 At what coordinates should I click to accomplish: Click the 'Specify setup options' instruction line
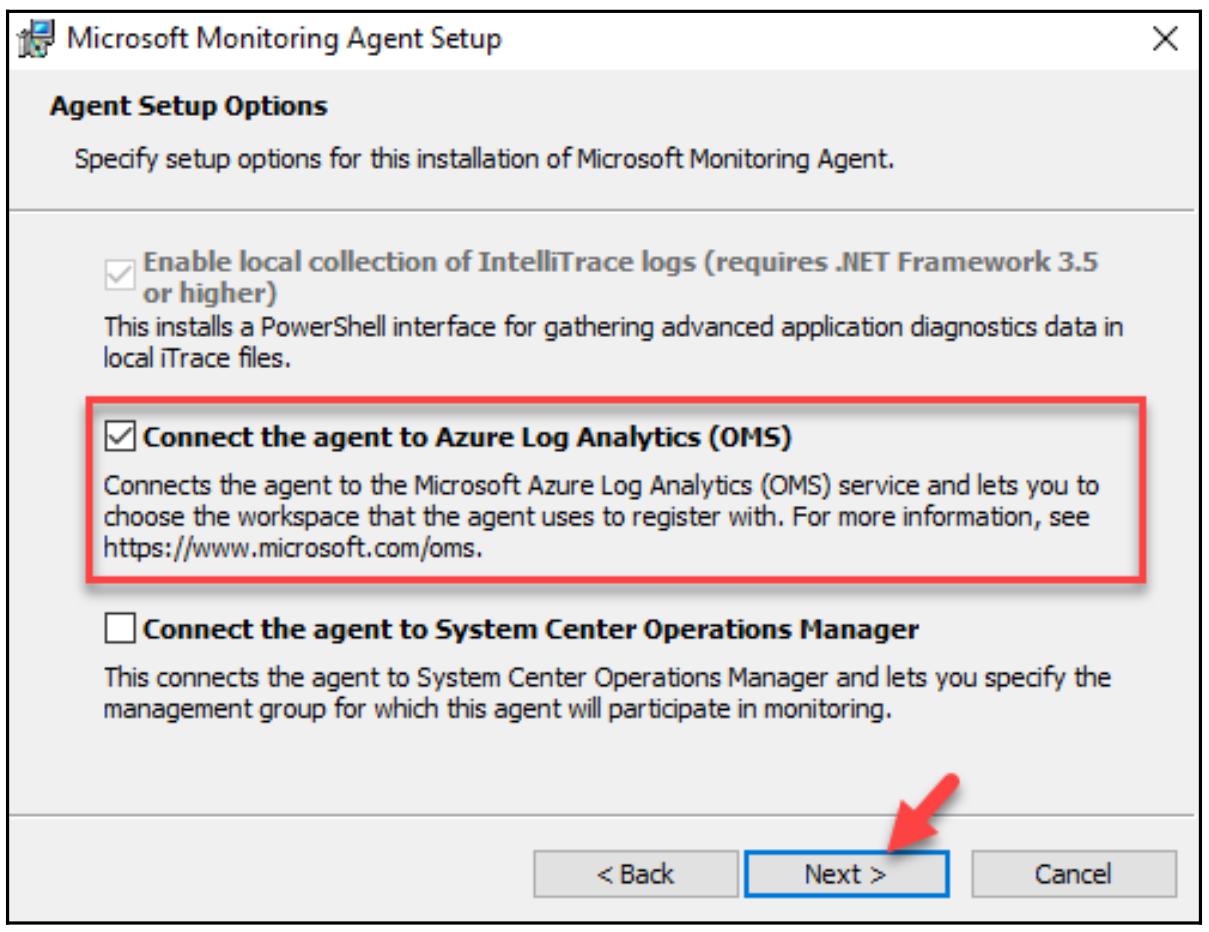click(484, 160)
